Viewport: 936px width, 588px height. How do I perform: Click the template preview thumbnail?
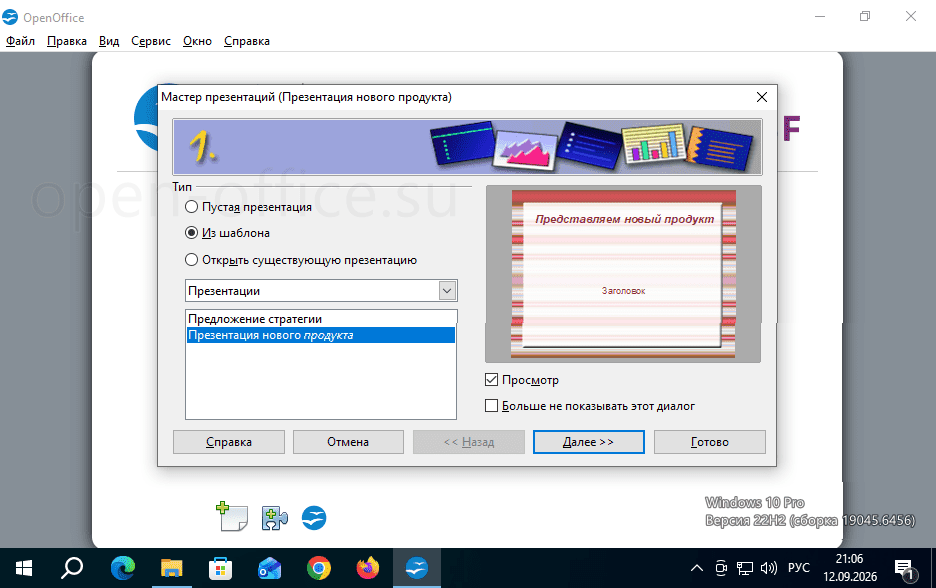click(x=623, y=274)
